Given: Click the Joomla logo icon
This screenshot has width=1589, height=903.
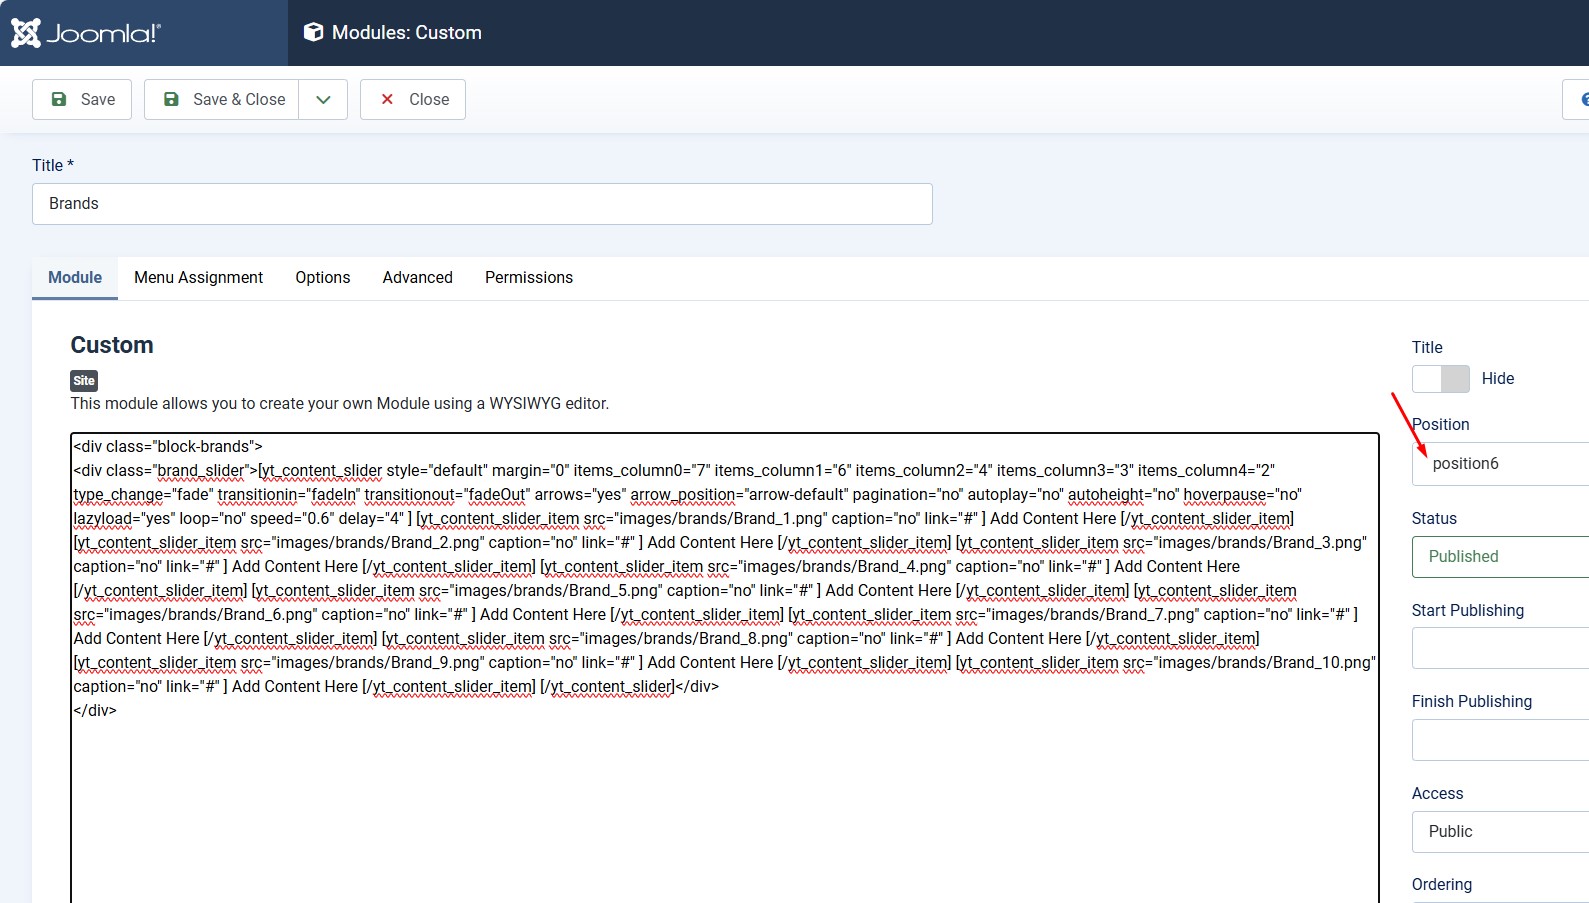Looking at the screenshot, I should point(26,33).
